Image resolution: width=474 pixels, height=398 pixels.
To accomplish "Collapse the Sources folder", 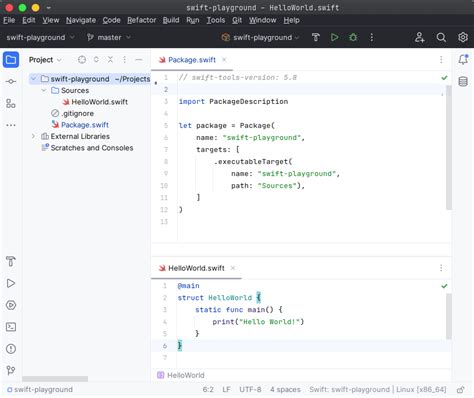I will tap(44, 90).
